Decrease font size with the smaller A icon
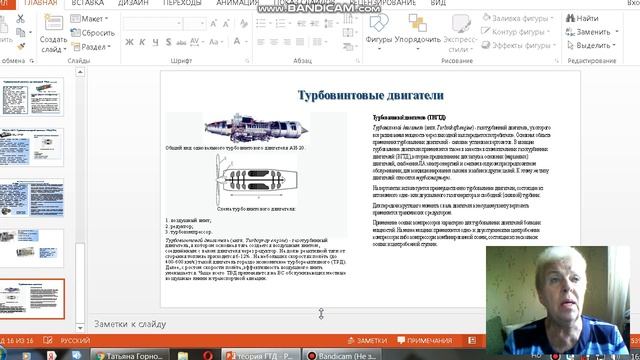Image resolution: width=640 pixels, height=360 pixels. coord(226,24)
